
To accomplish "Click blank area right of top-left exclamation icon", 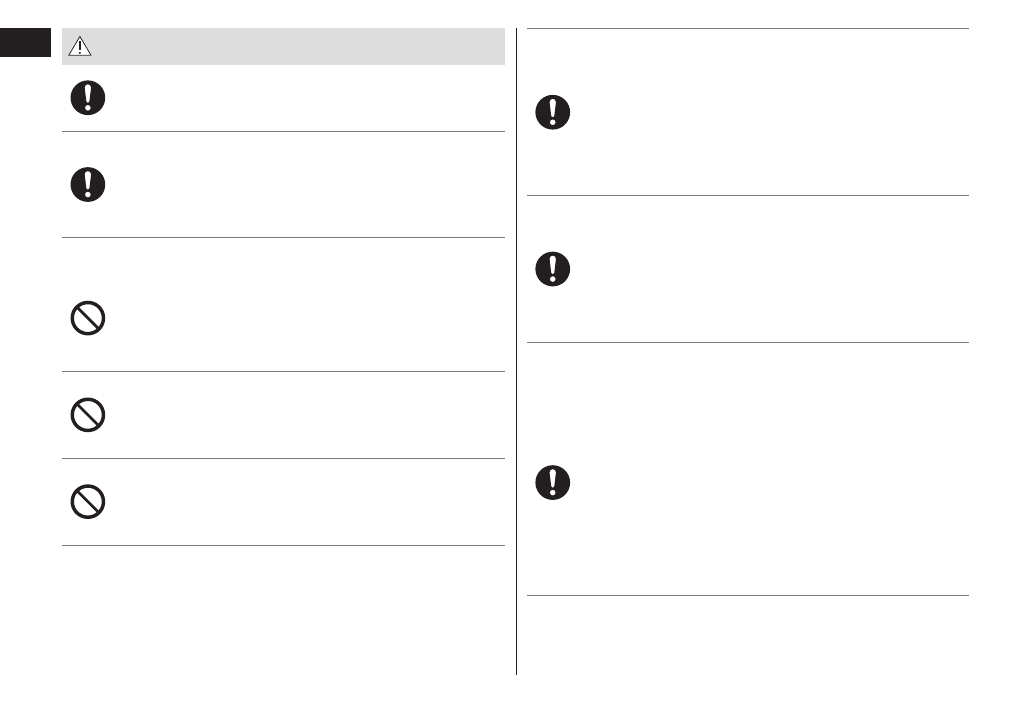I will [300, 98].
